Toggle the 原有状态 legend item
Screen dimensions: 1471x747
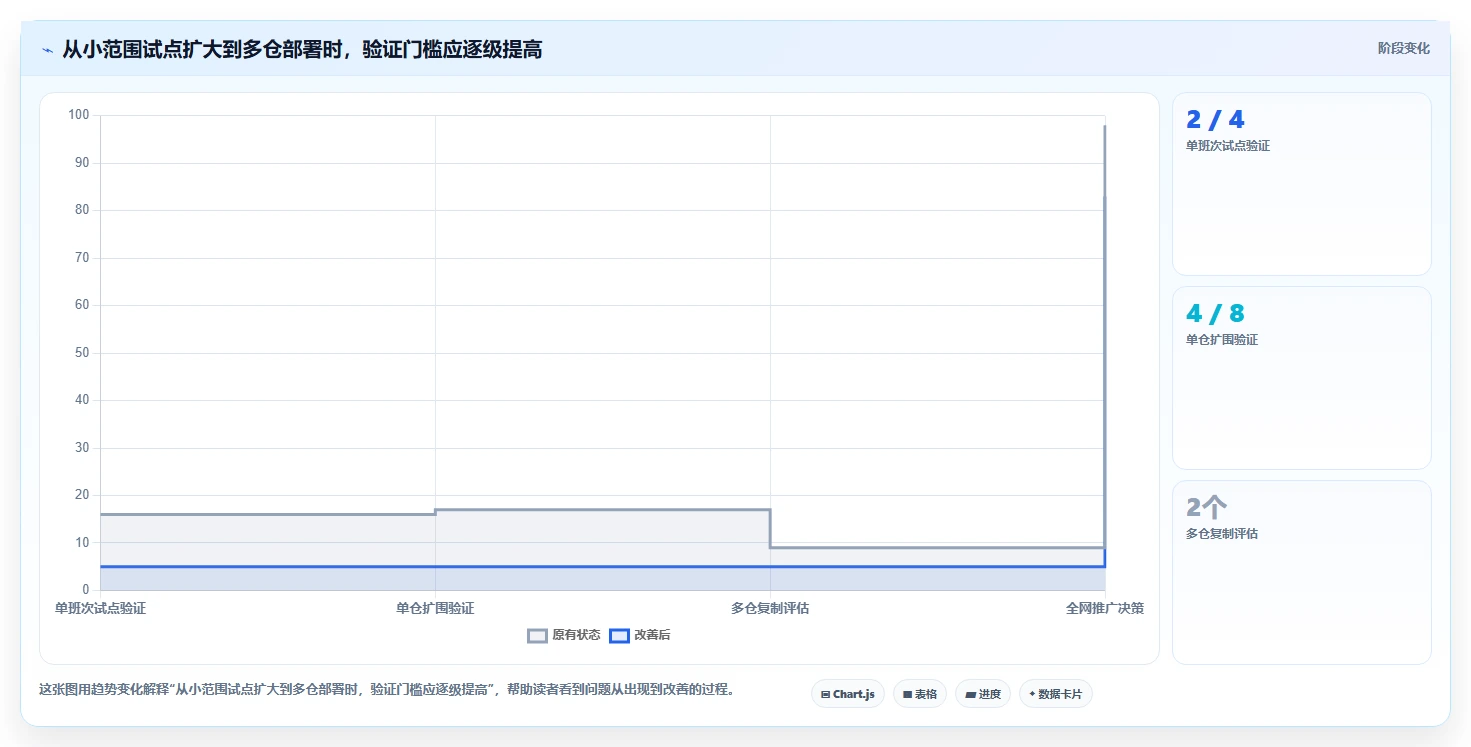(564, 635)
